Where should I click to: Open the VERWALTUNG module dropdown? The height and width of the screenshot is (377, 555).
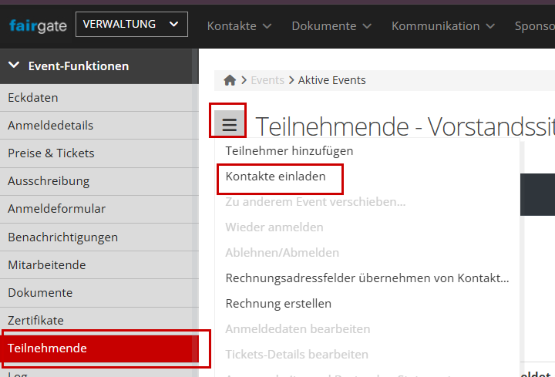coord(131,24)
